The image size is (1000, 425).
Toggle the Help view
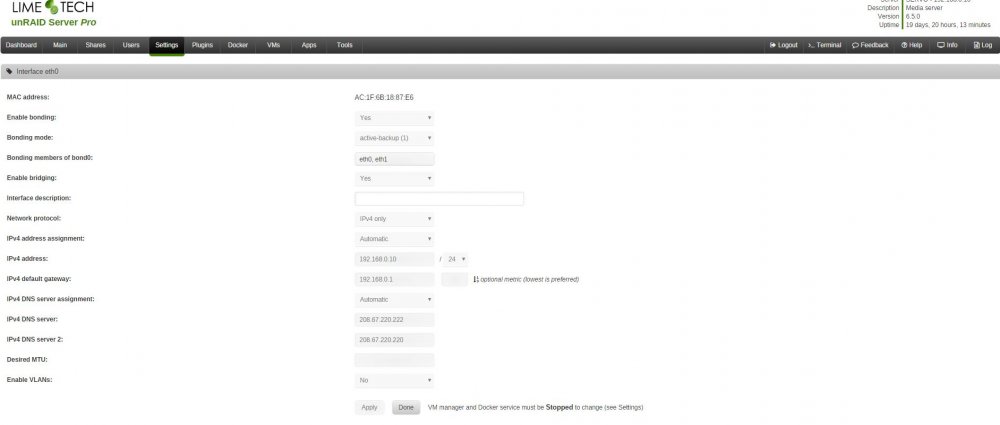[911, 45]
